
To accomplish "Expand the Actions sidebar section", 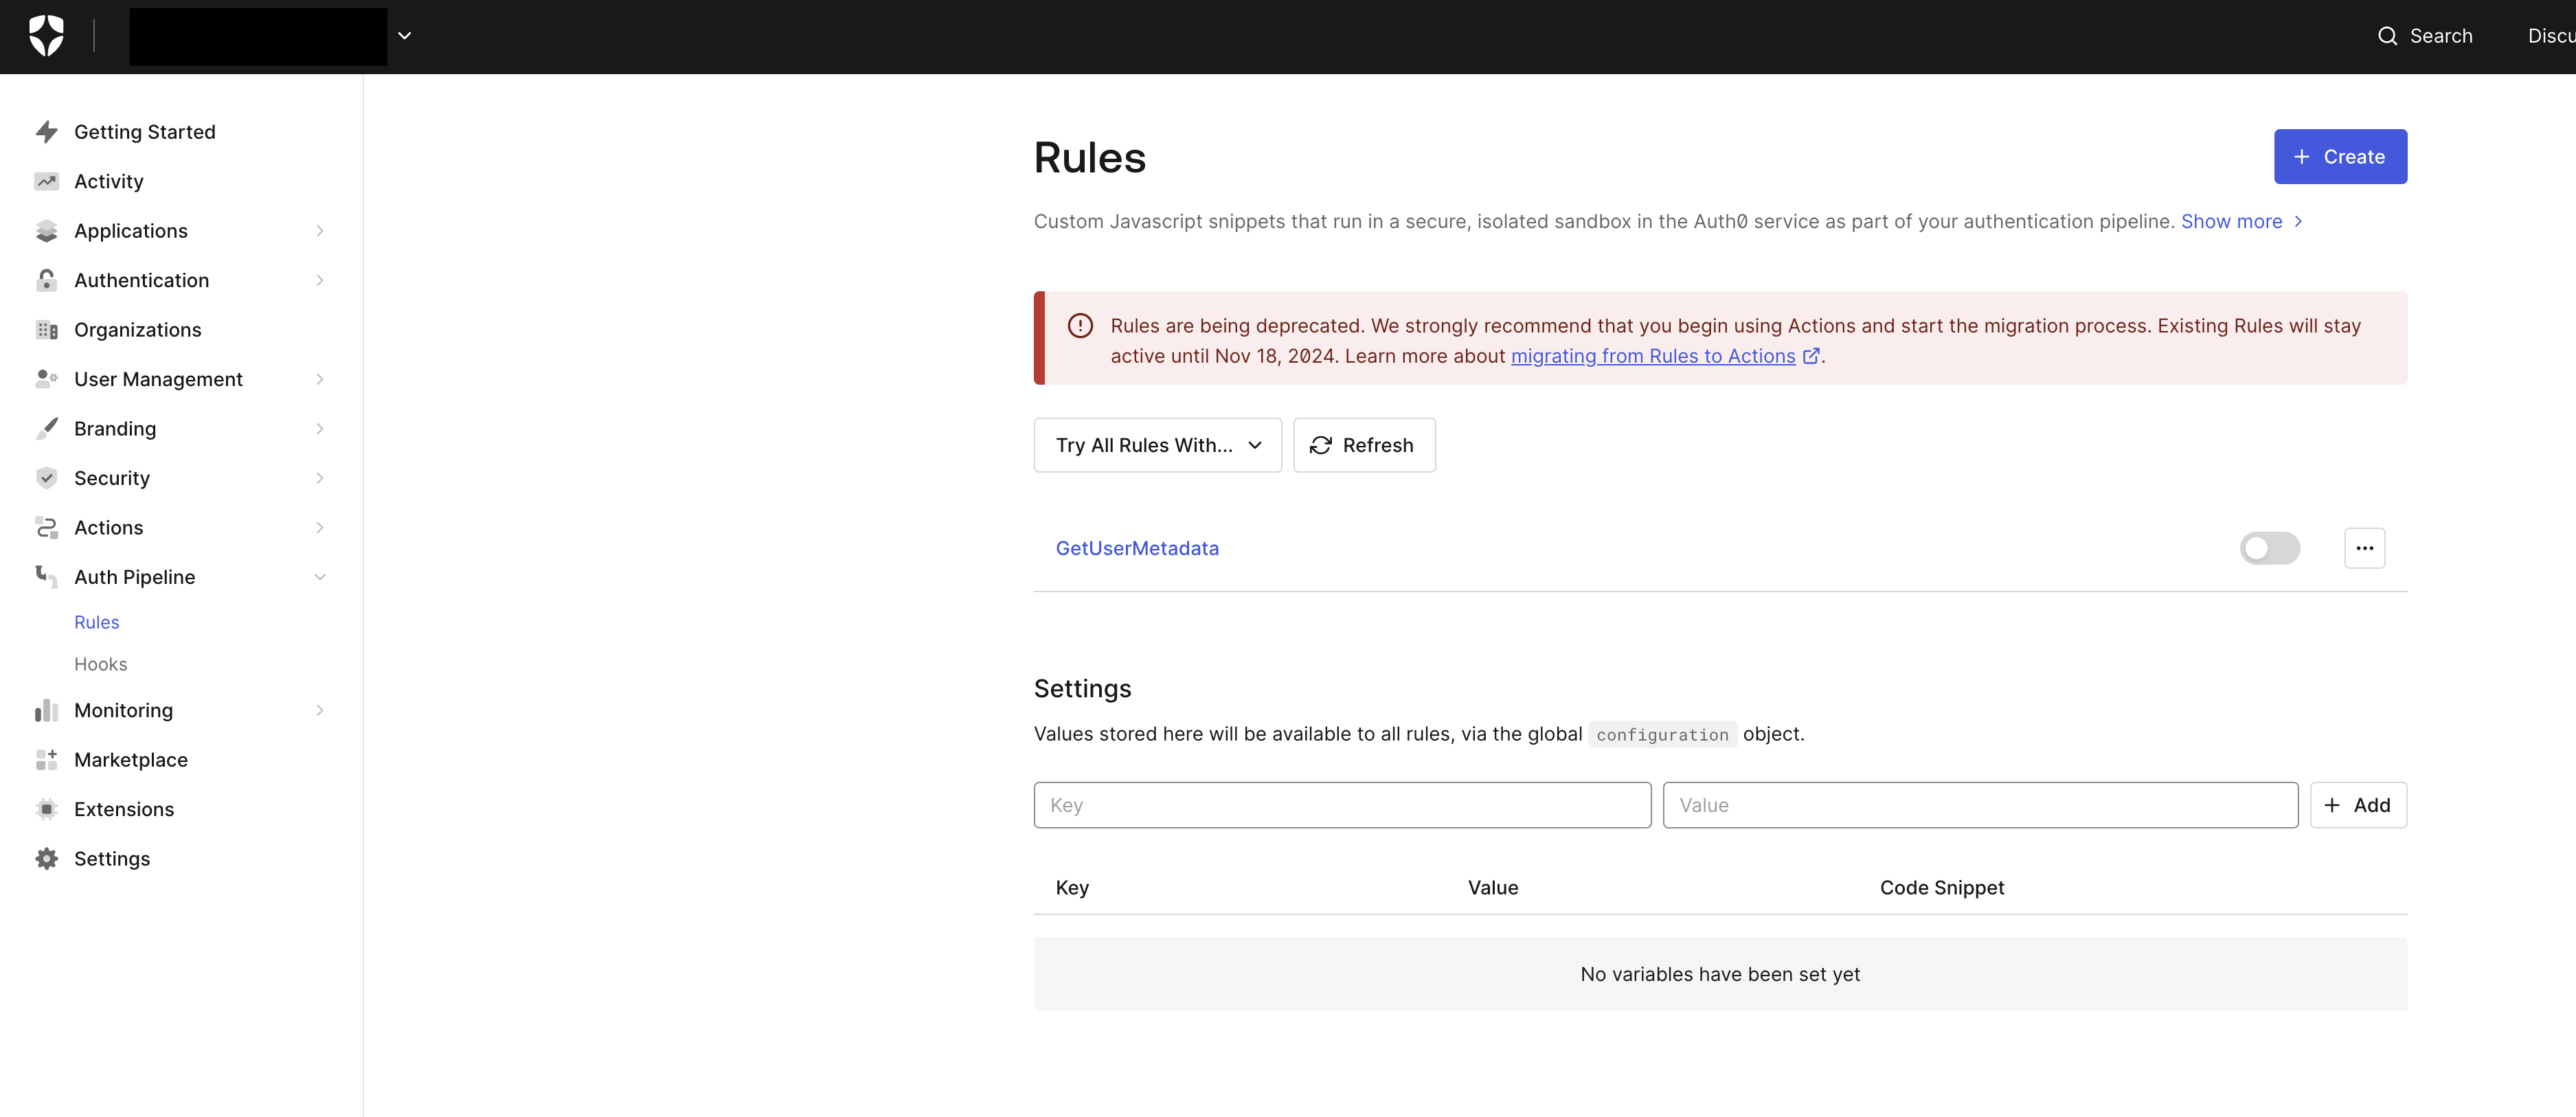I will click(319, 527).
